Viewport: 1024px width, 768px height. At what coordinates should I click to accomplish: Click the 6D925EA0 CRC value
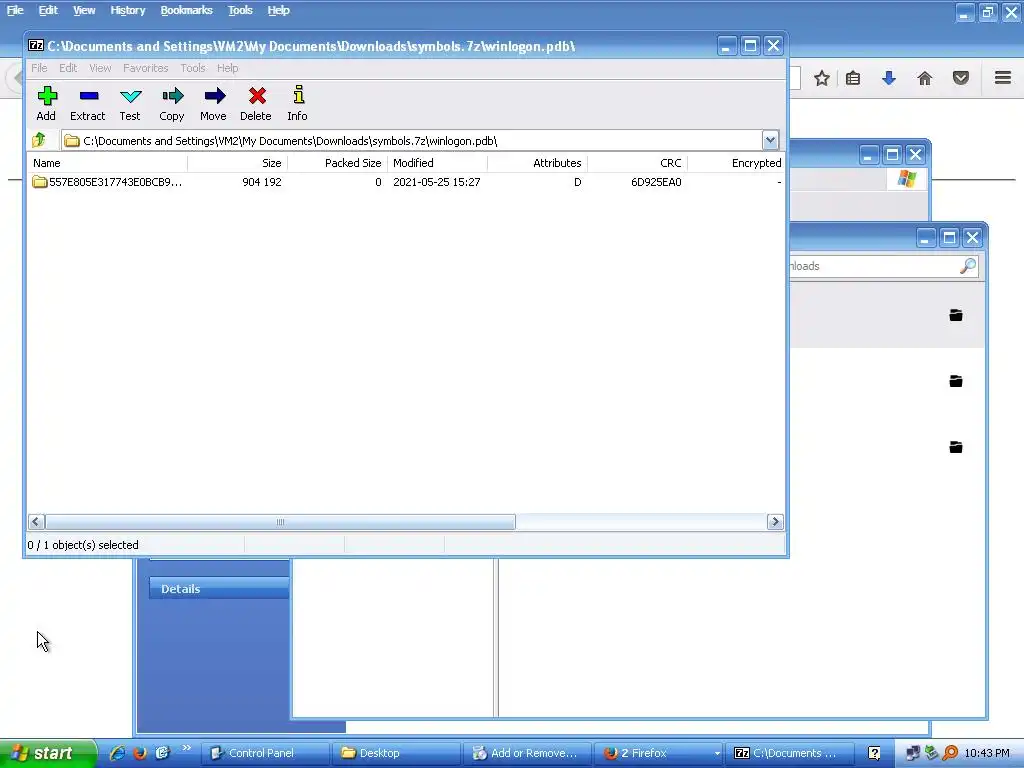656,182
